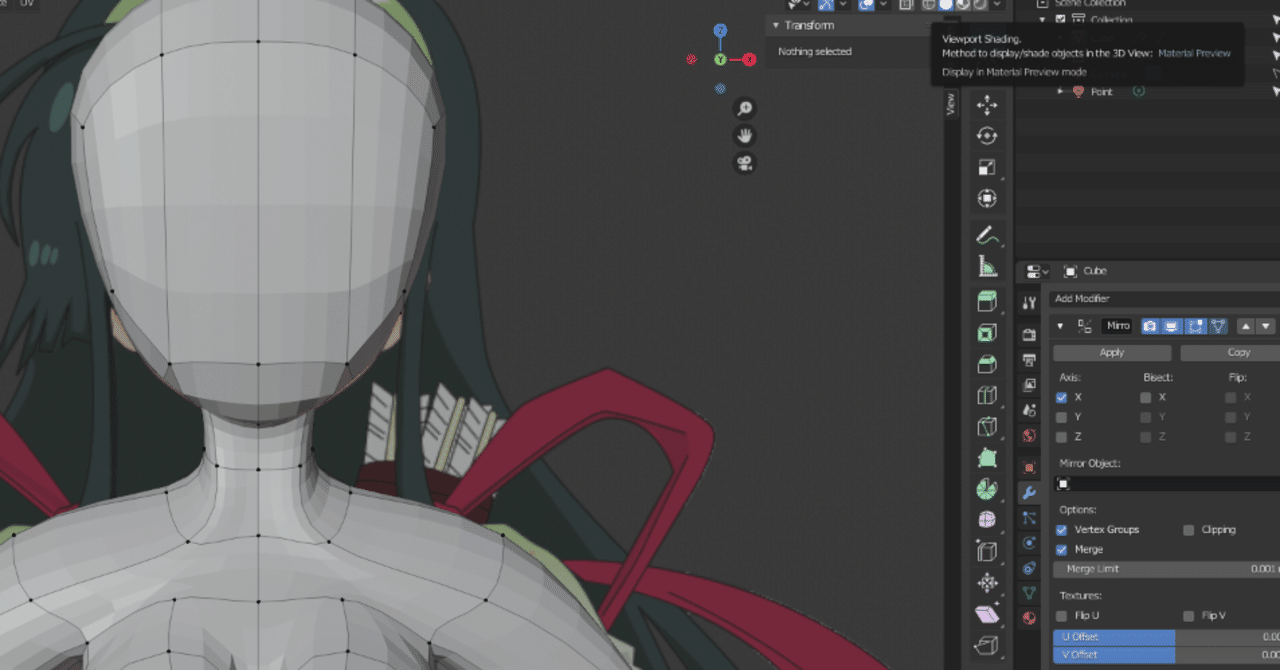Click the hand pan view icon
The image size is (1280, 670).
click(744, 136)
